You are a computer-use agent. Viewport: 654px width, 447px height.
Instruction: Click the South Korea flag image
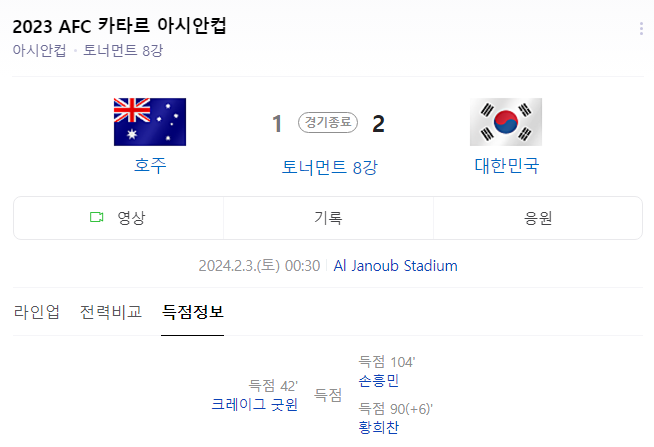tap(505, 122)
